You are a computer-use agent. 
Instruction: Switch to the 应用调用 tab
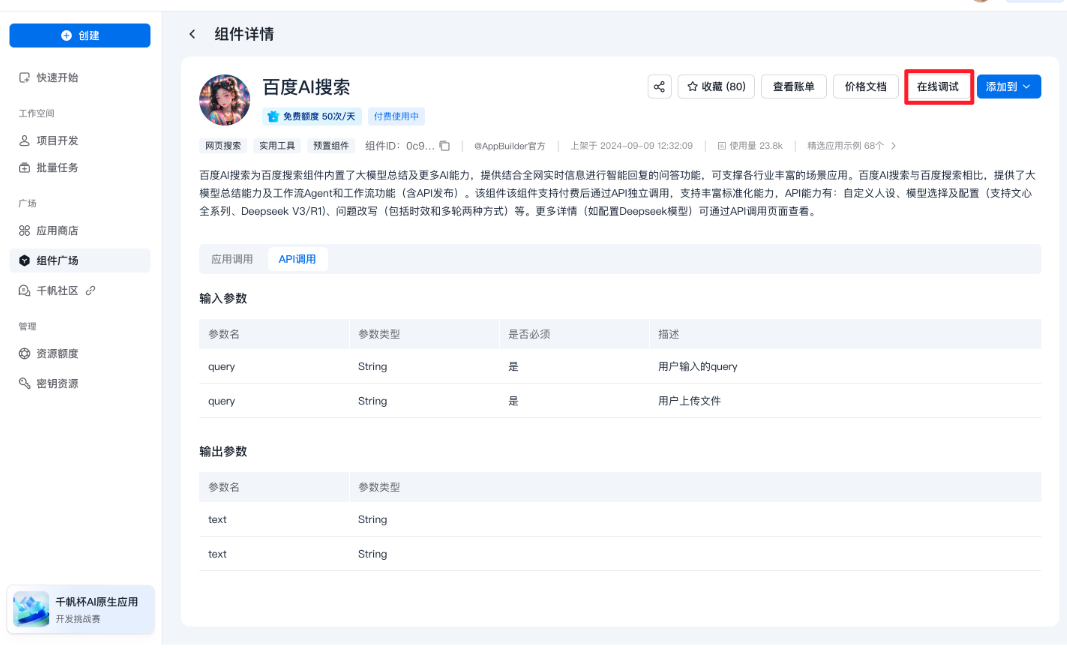(232, 259)
